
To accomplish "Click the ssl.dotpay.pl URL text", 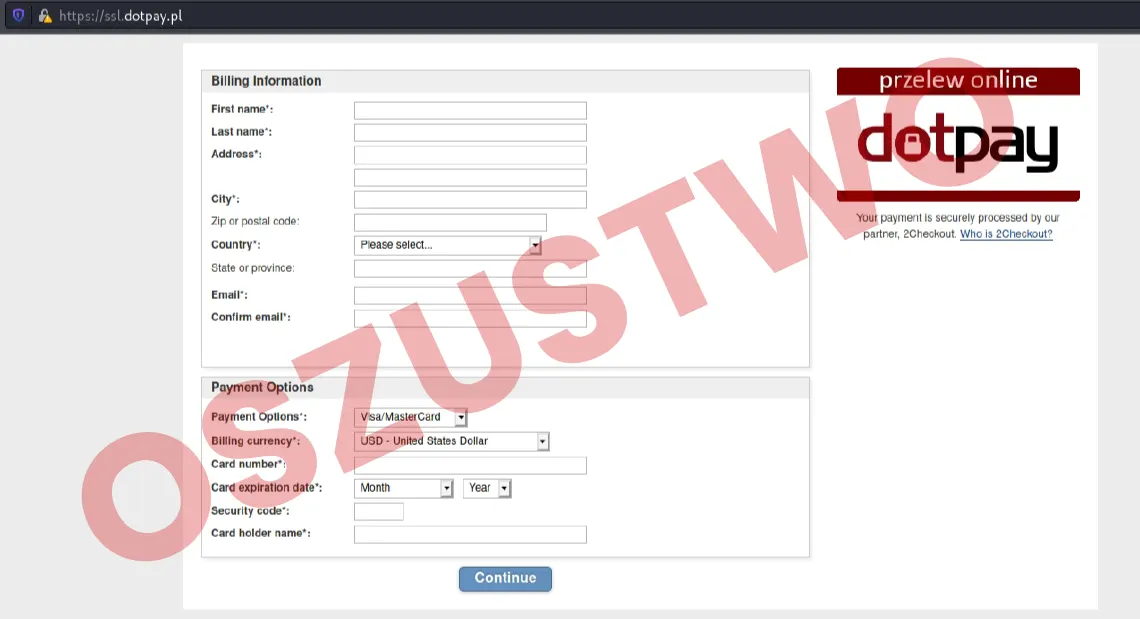I will tap(121, 15).
